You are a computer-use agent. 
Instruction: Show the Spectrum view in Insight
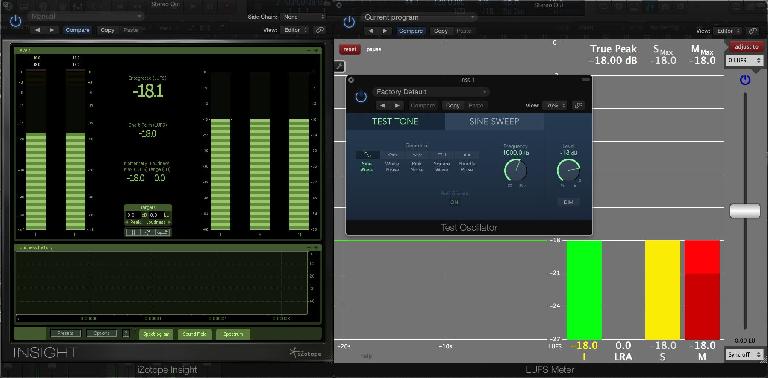click(x=233, y=334)
